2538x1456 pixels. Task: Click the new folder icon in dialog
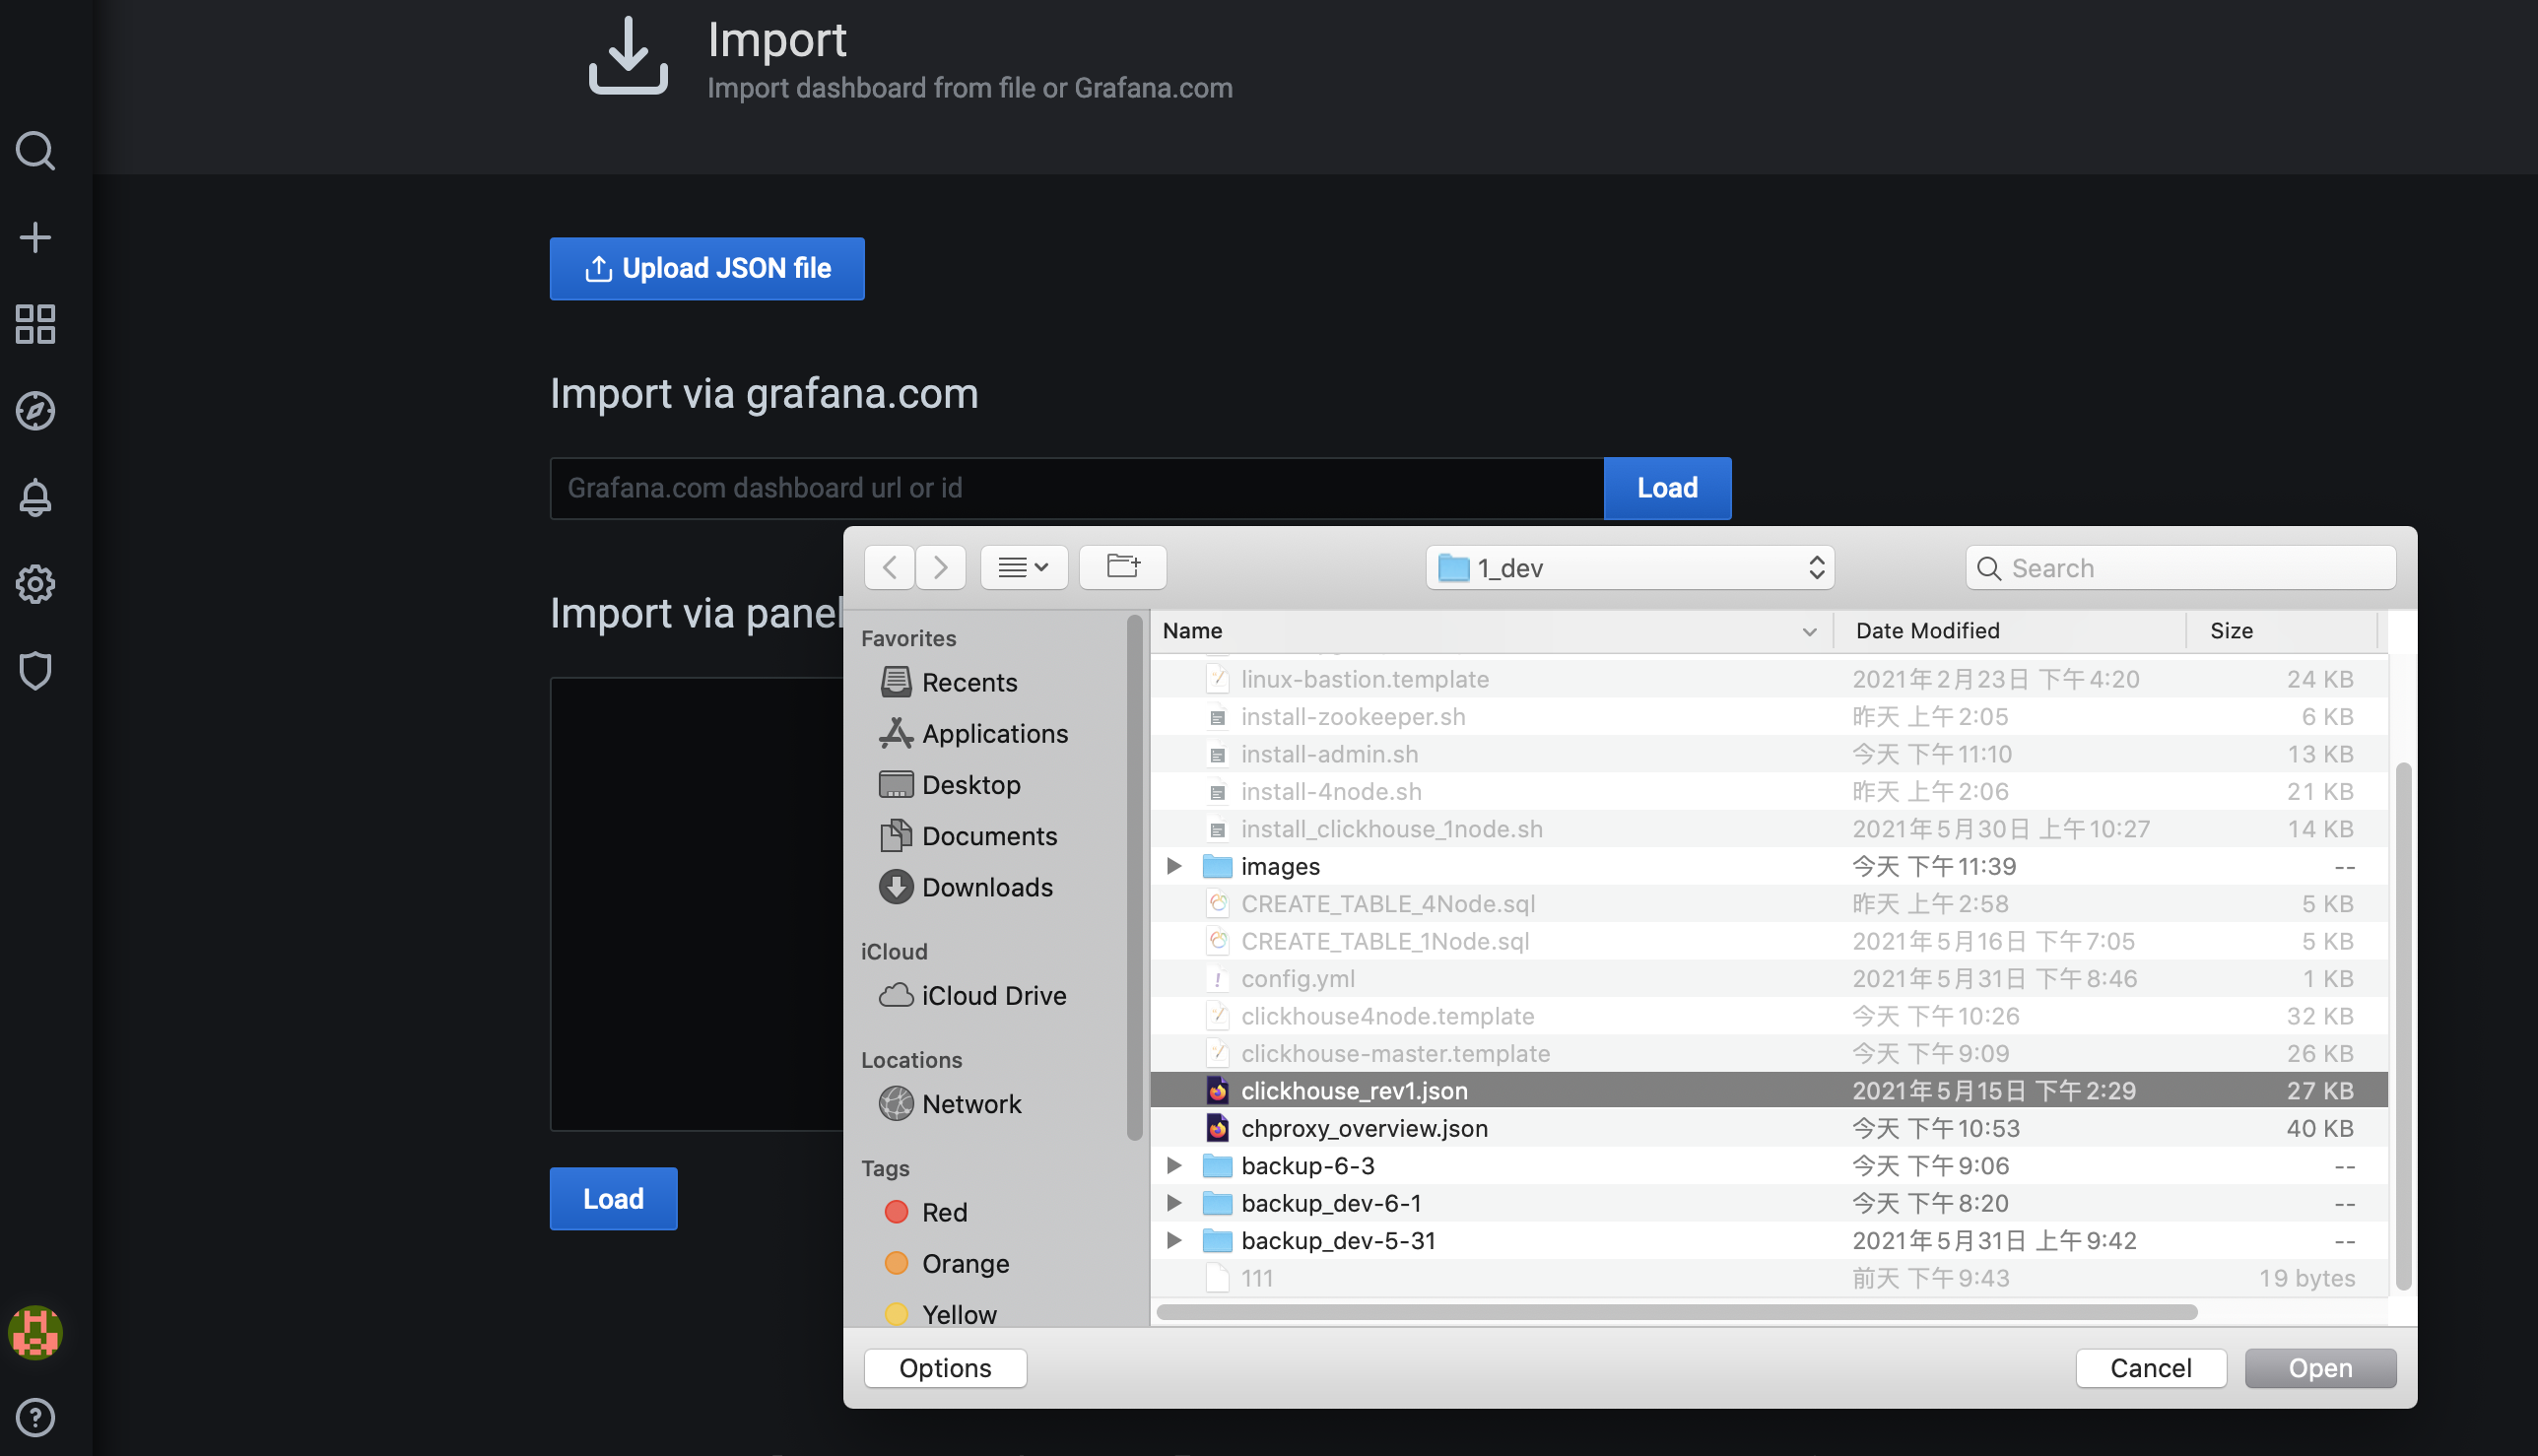tap(1122, 567)
